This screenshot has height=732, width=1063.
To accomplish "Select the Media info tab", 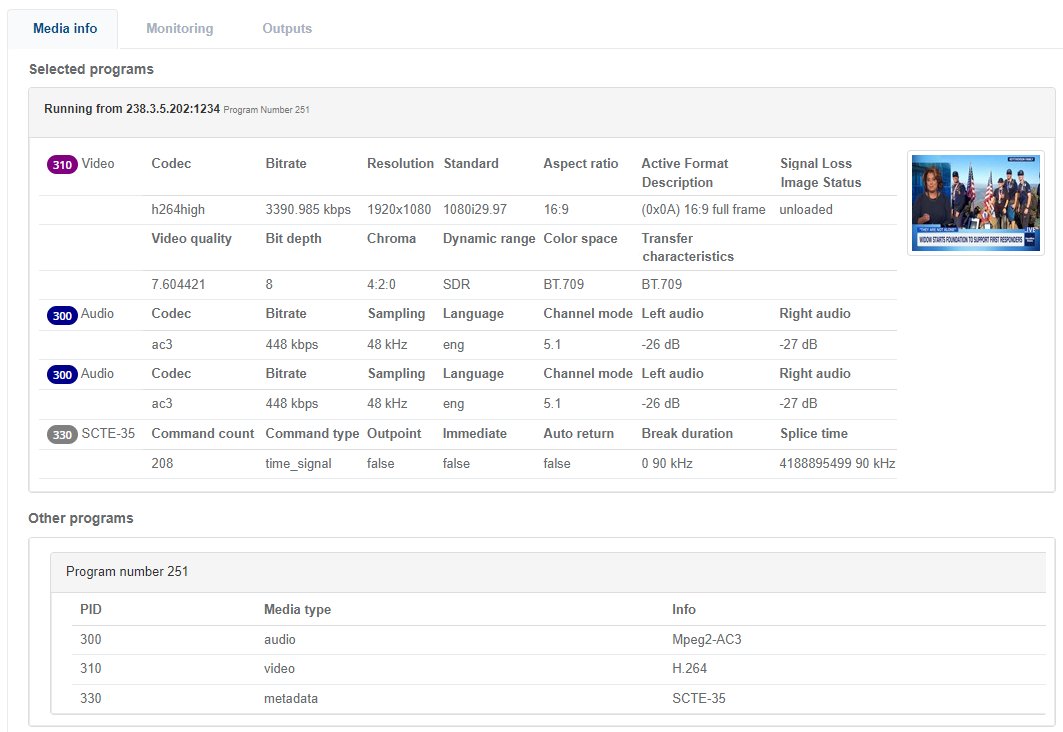I will (65, 29).
